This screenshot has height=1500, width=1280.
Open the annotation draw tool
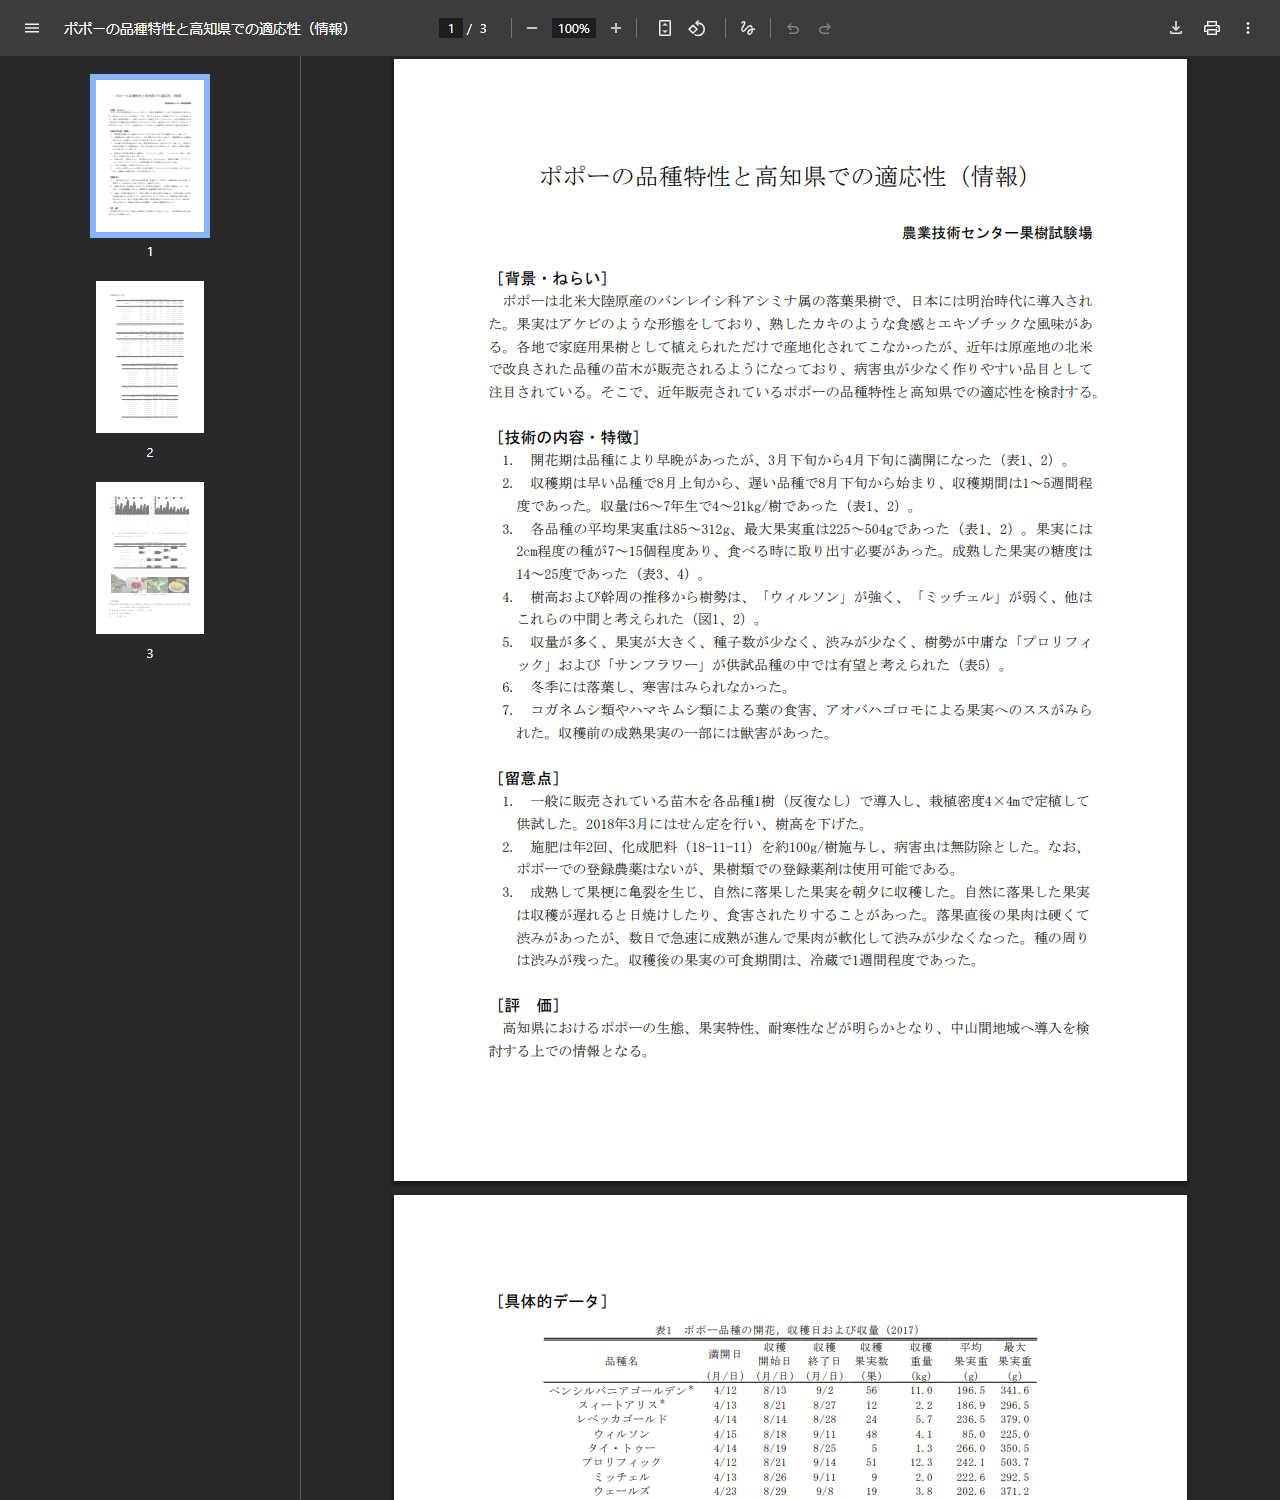(x=747, y=28)
